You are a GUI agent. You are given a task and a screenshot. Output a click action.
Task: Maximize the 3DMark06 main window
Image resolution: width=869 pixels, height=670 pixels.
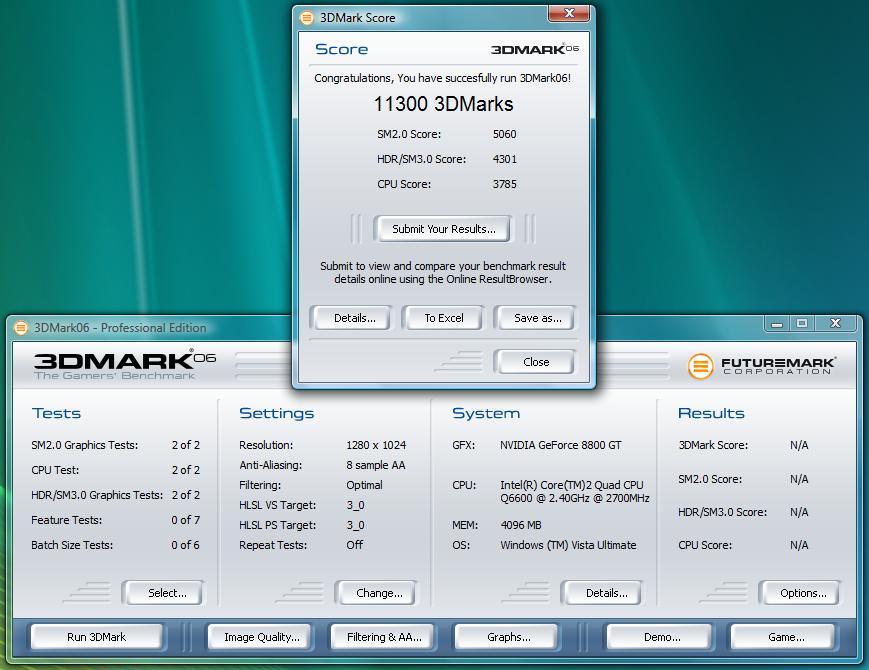click(x=802, y=323)
